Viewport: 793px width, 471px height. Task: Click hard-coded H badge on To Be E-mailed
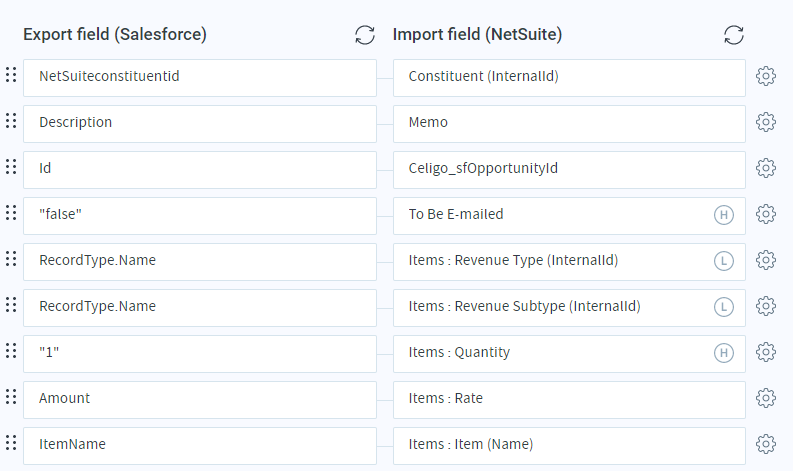click(x=724, y=215)
